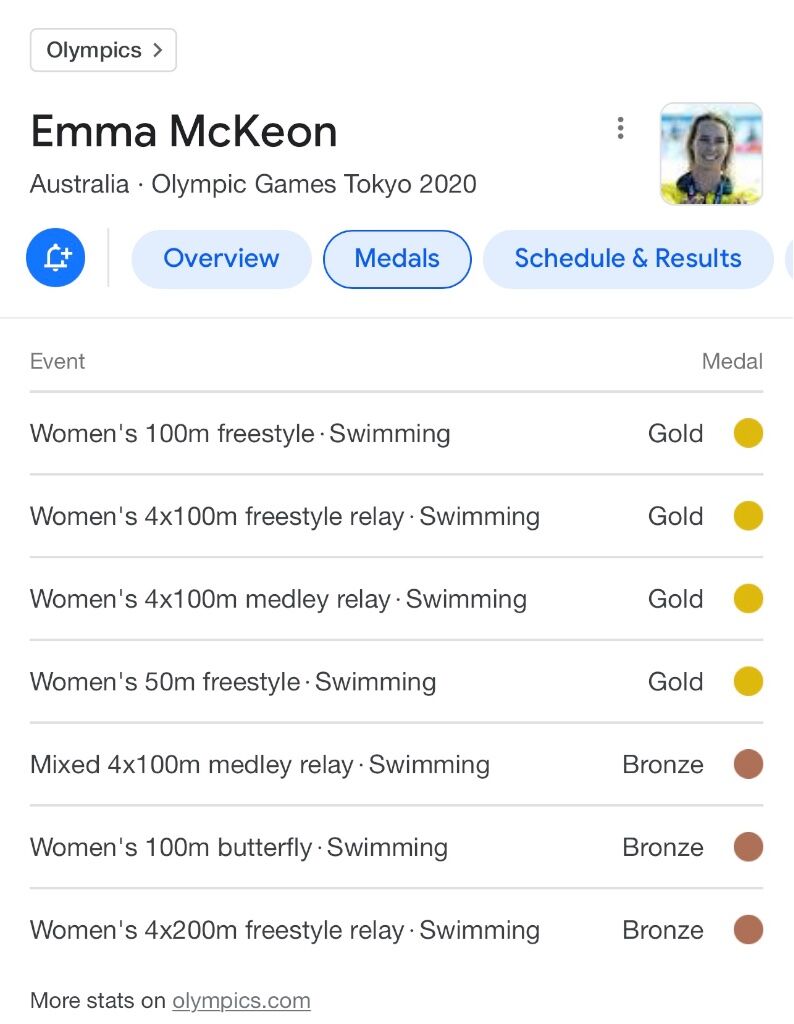Open the Women's 100m freestyle event row
Viewport: 794px width, 1024px height.
(396, 433)
